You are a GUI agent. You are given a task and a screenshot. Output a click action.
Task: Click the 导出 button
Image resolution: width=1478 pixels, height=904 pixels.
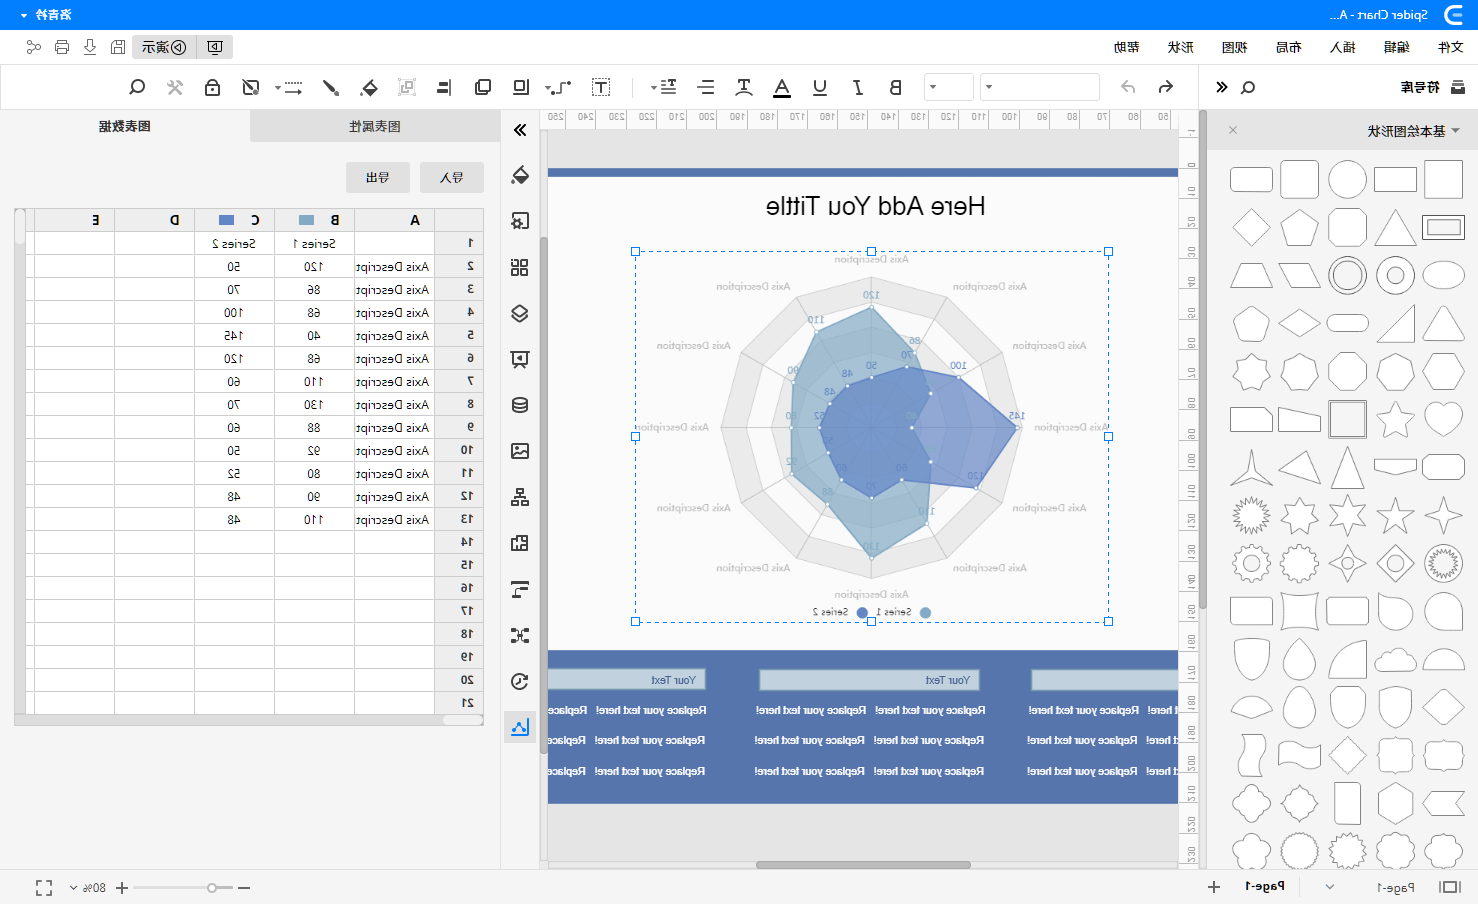[378, 177]
